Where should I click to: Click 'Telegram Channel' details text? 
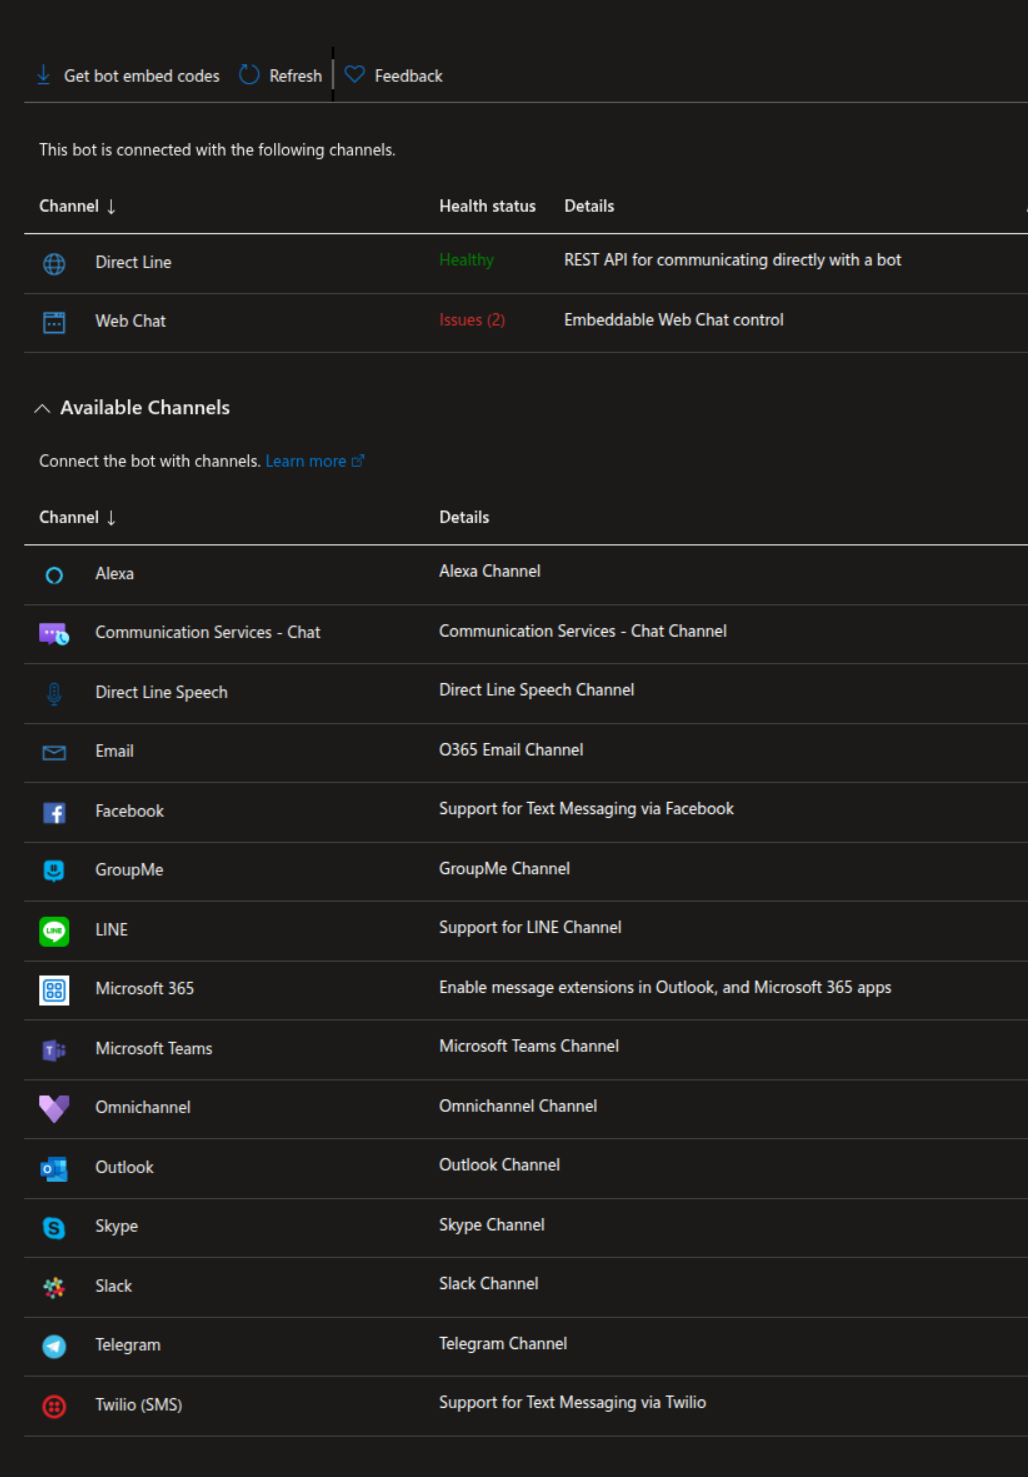[x=503, y=1344]
